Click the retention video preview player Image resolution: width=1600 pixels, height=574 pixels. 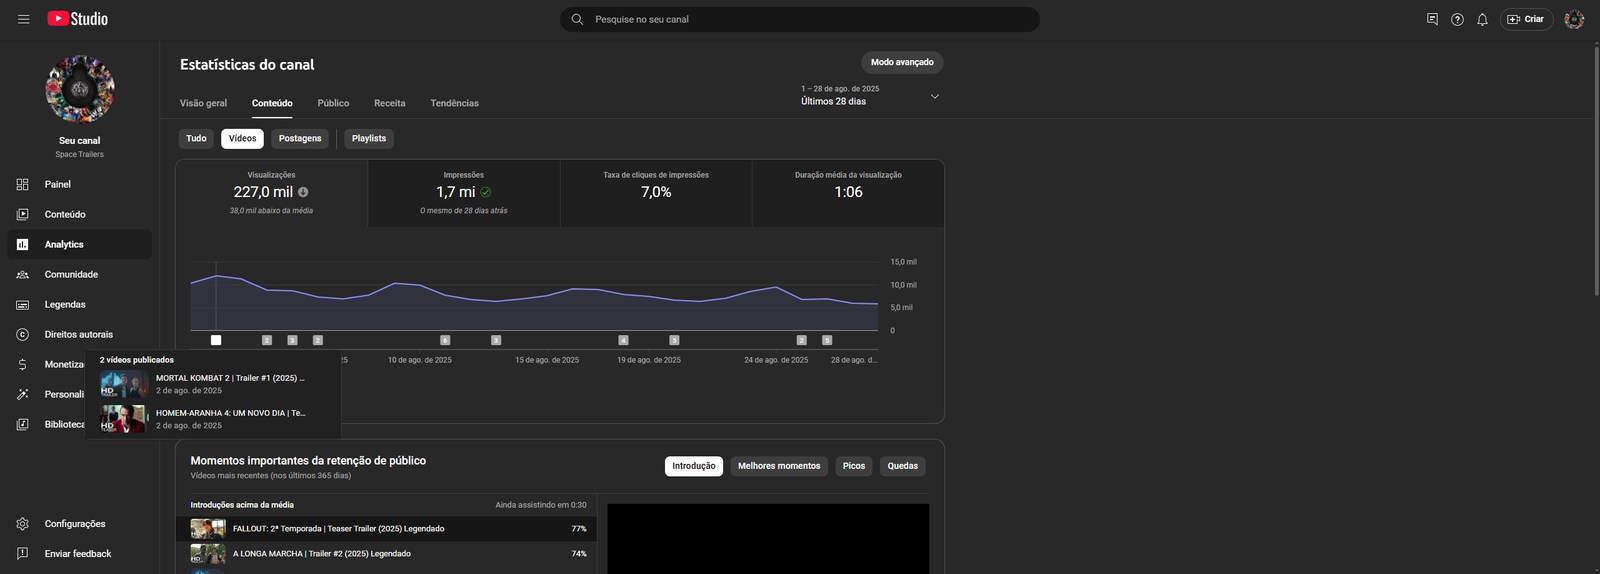[768, 539]
